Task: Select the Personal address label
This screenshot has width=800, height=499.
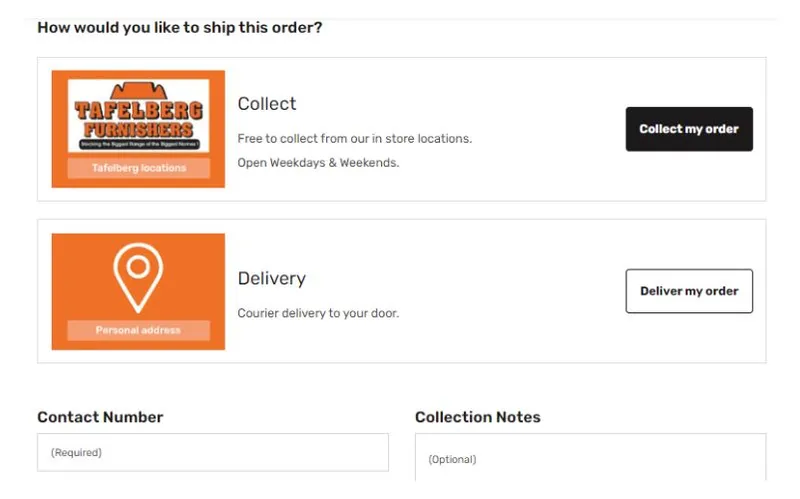Action: tap(138, 330)
